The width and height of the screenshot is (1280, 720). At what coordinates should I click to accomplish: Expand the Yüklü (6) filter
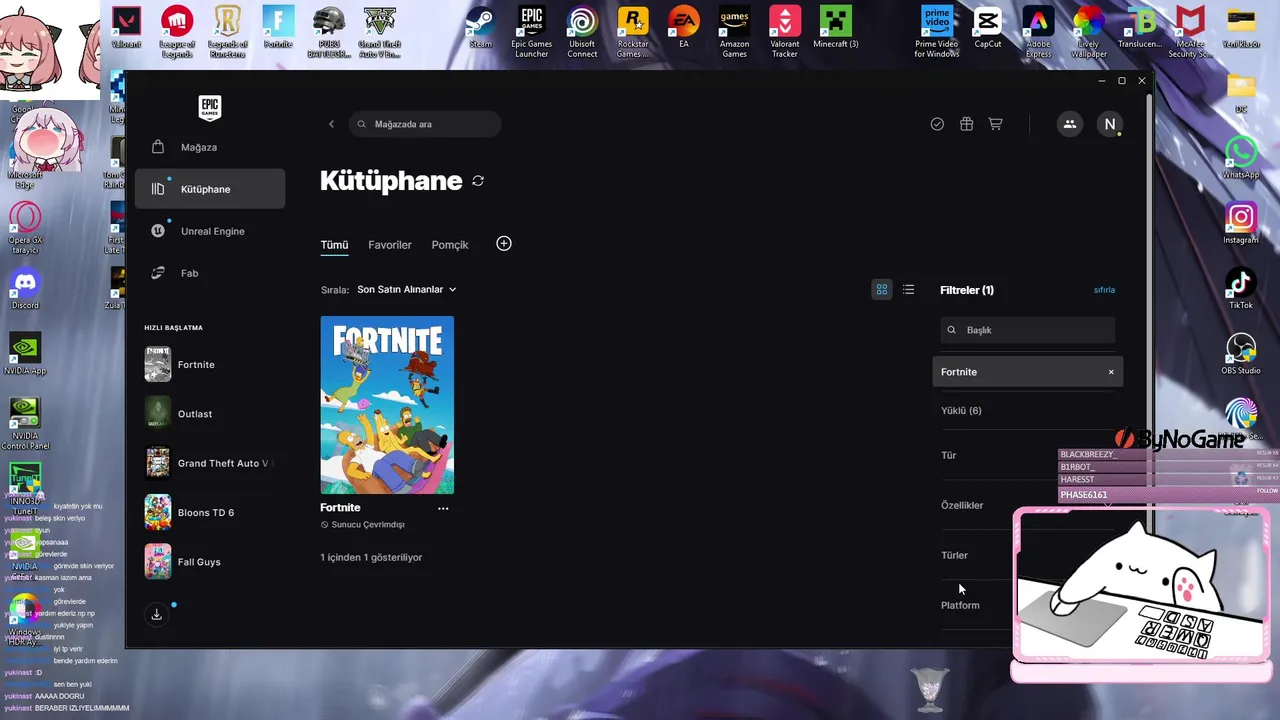[1028, 410]
